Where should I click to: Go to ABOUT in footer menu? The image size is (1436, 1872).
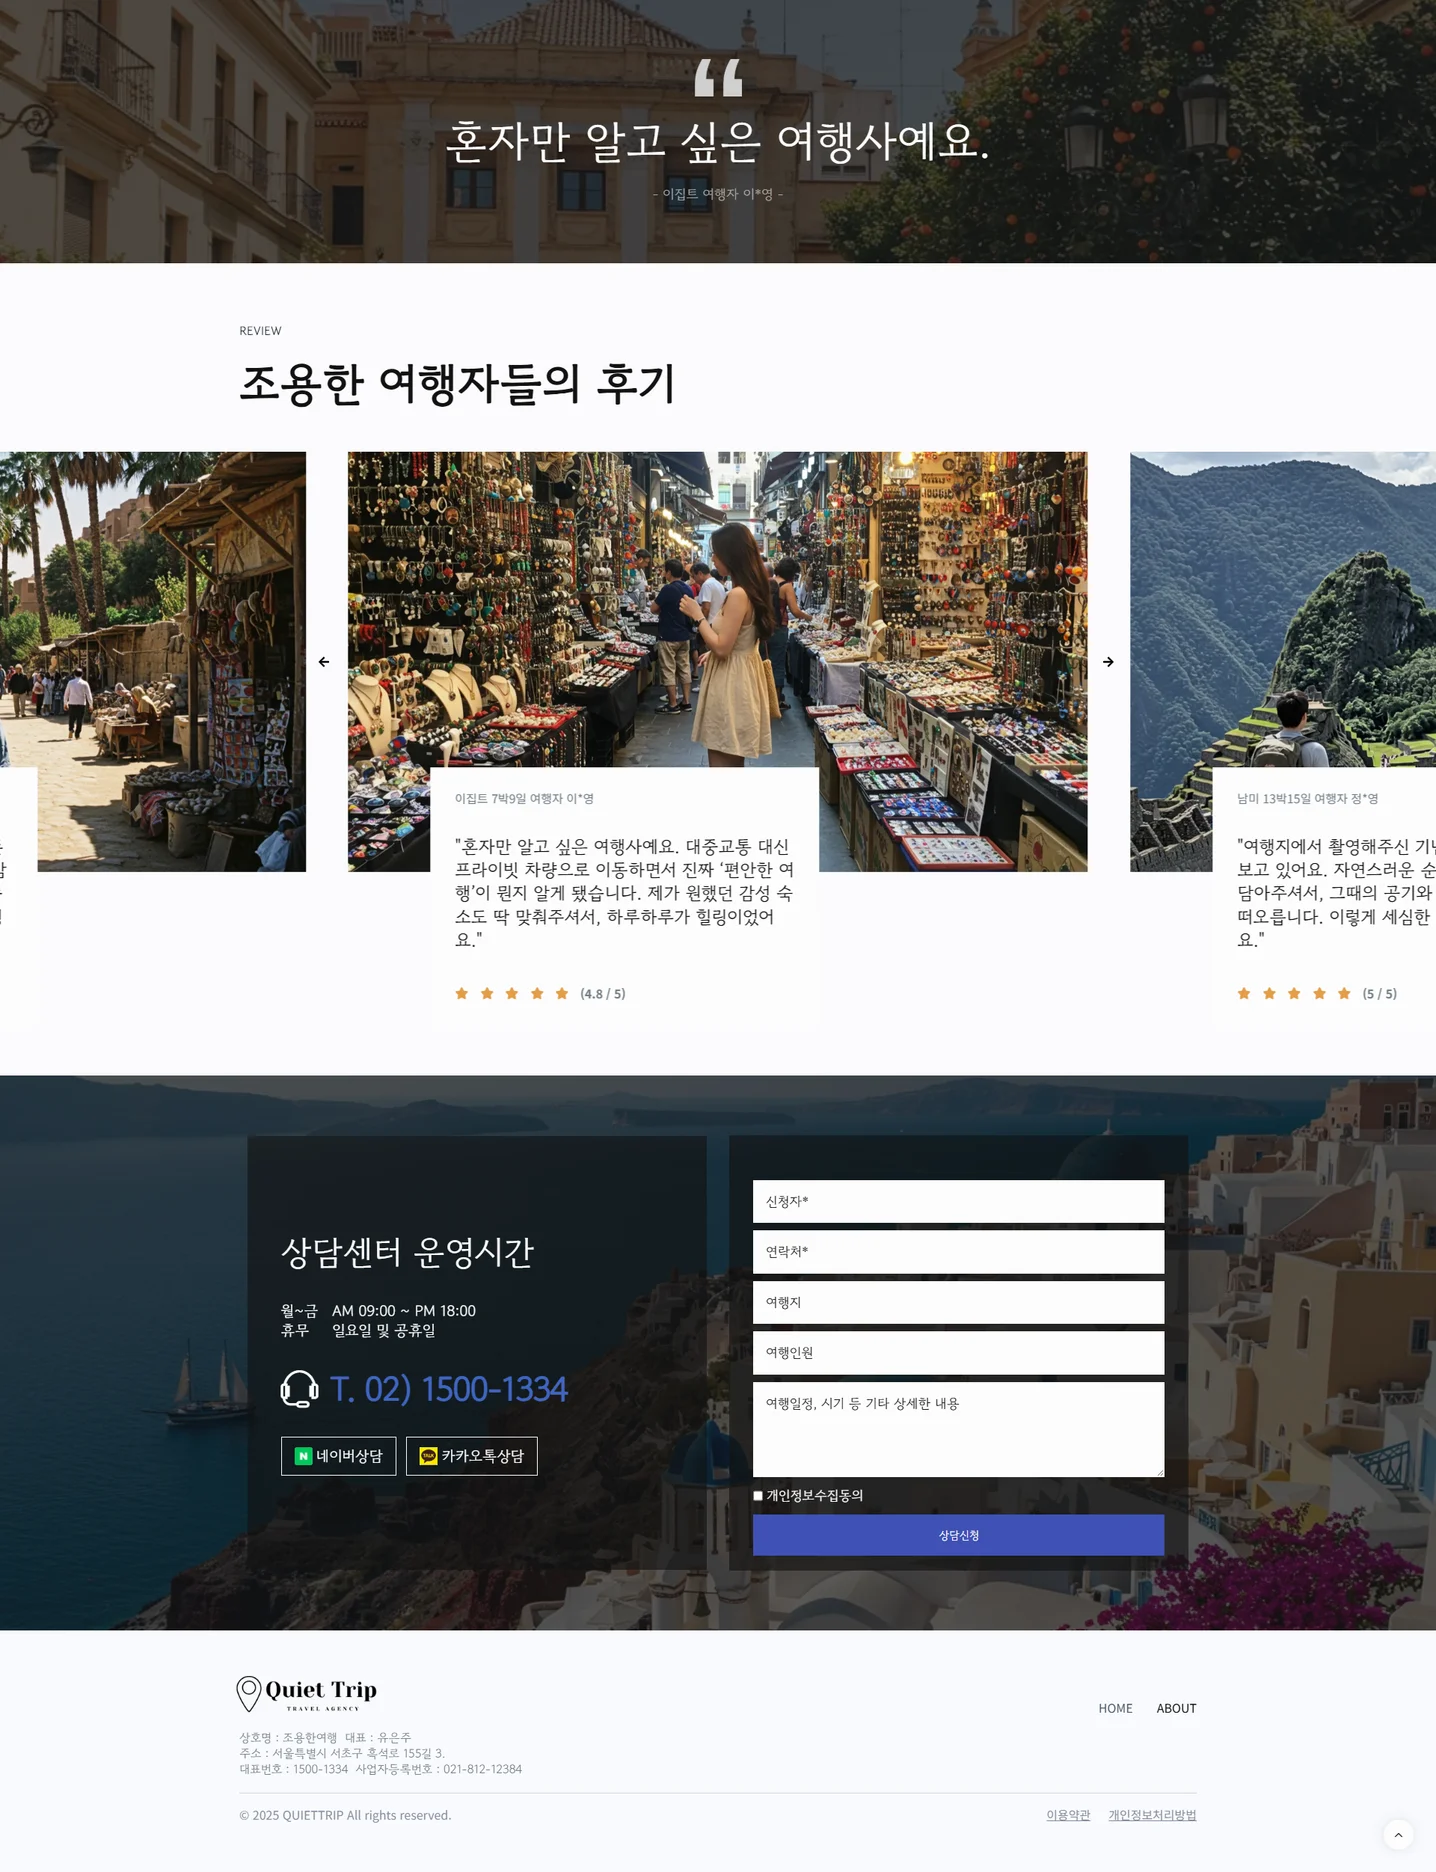[1176, 1708]
